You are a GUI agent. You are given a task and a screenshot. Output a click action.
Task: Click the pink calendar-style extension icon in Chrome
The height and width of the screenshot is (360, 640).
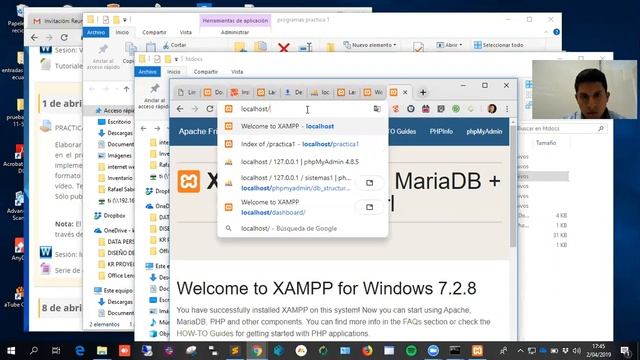pos(426,109)
